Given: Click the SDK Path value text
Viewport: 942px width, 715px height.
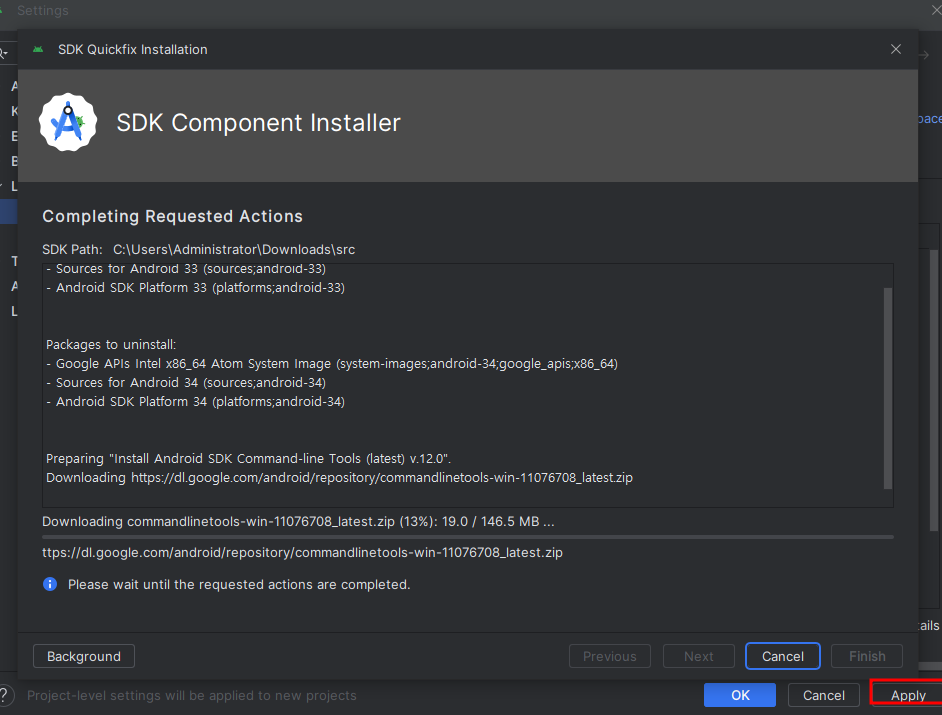Looking at the screenshot, I should (x=234, y=249).
